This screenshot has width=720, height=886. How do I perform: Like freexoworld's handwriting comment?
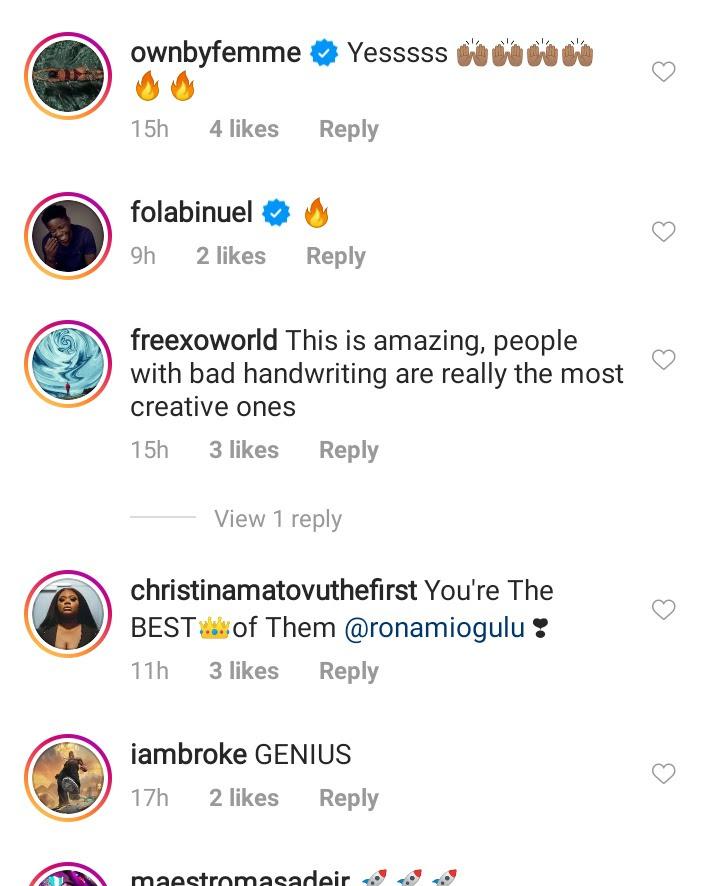click(x=663, y=360)
